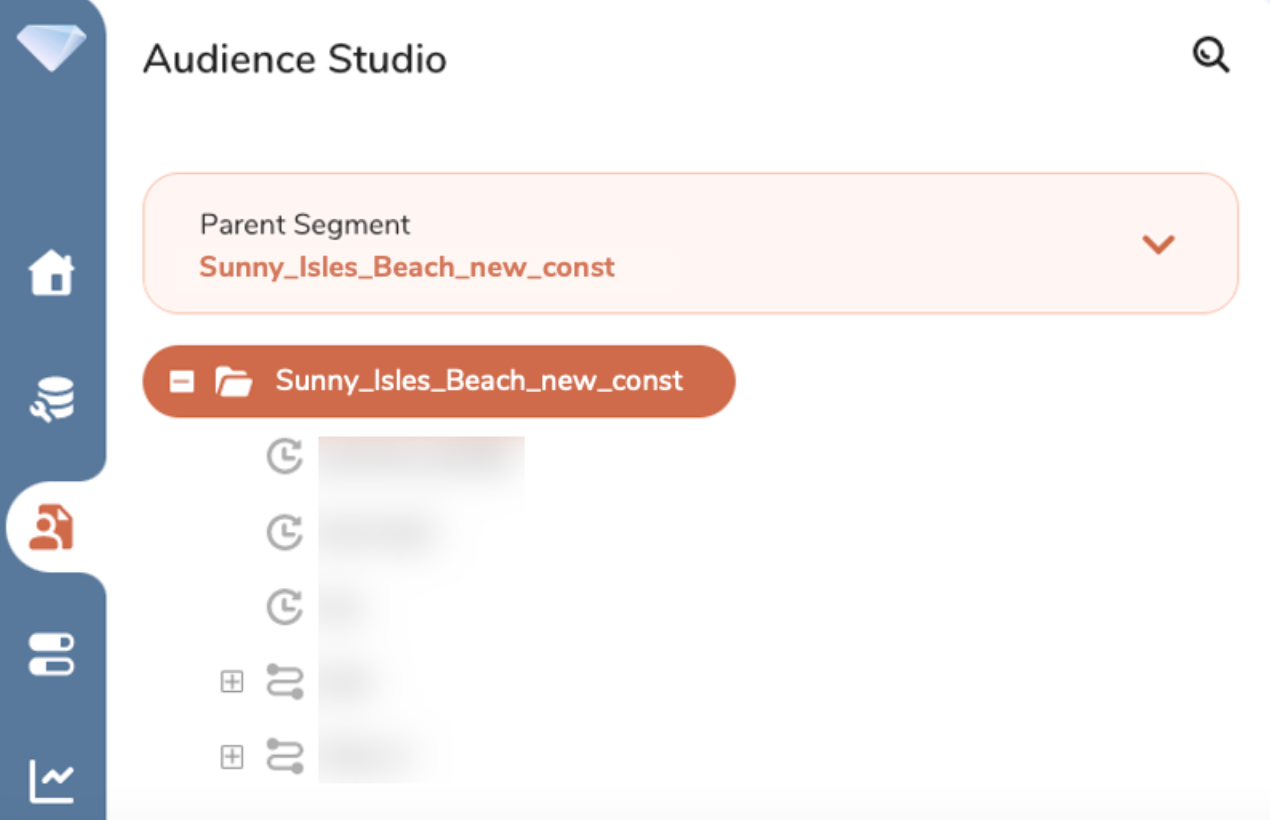
Task: Click the open folder icon in the root node
Action: pos(233,381)
